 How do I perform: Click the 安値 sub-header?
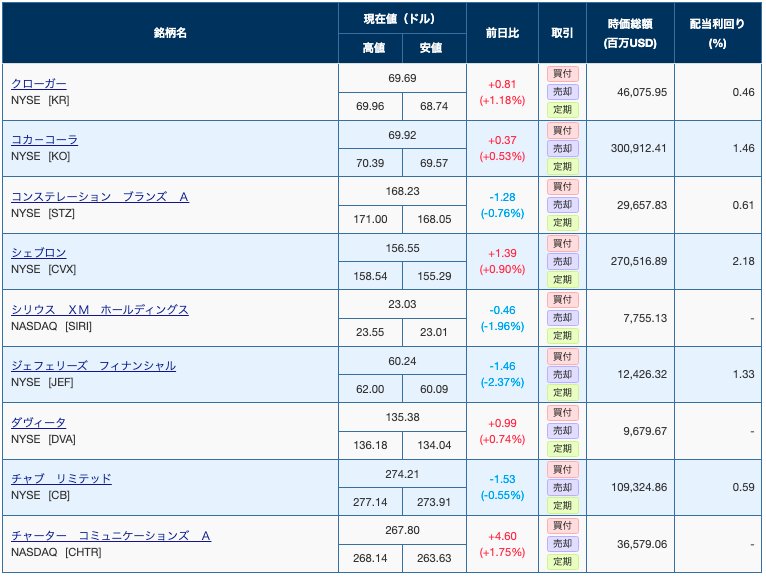(x=434, y=48)
